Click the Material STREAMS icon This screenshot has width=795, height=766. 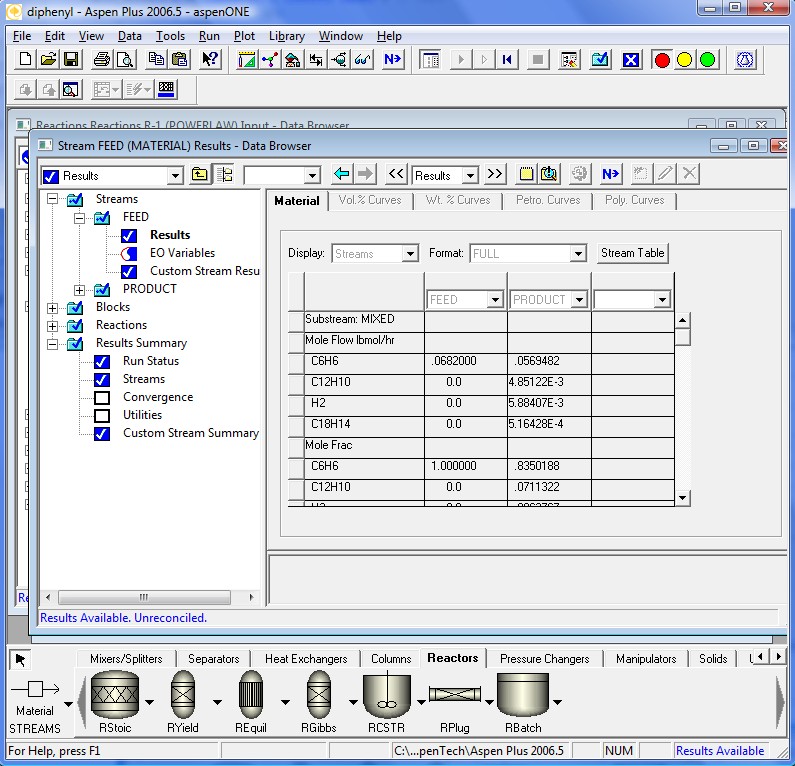pyautogui.click(x=35, y=690)
